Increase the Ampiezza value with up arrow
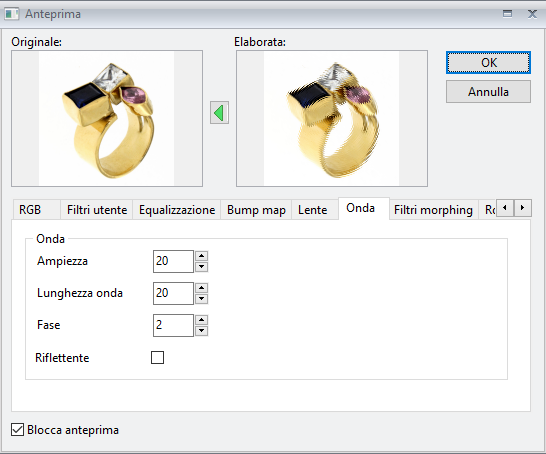The width and height of the screenshot is (546, 454). click(x=202, y=256)
